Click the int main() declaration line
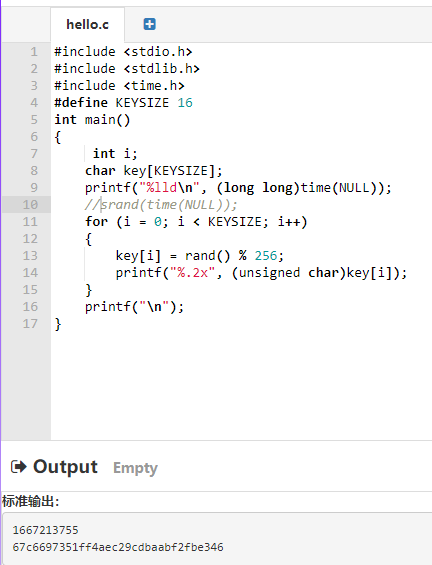The height and width of the screenshot is (565, 432). coord(92,120)
